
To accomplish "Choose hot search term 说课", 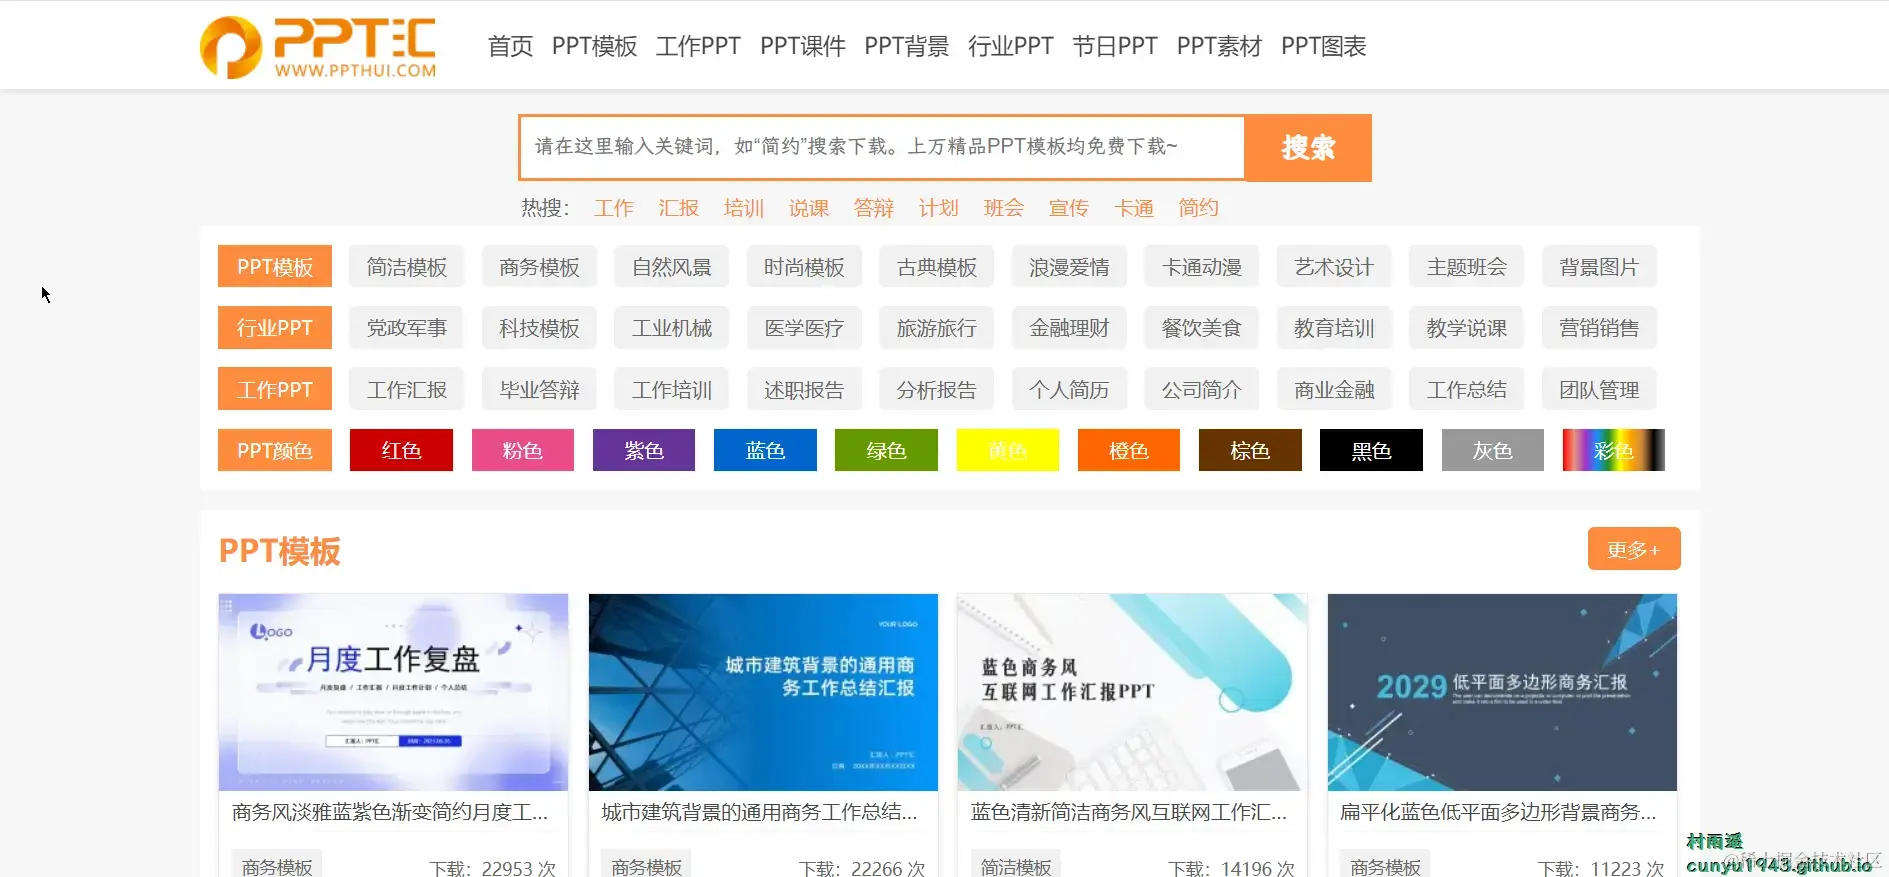I will click(x=809, y=207).
